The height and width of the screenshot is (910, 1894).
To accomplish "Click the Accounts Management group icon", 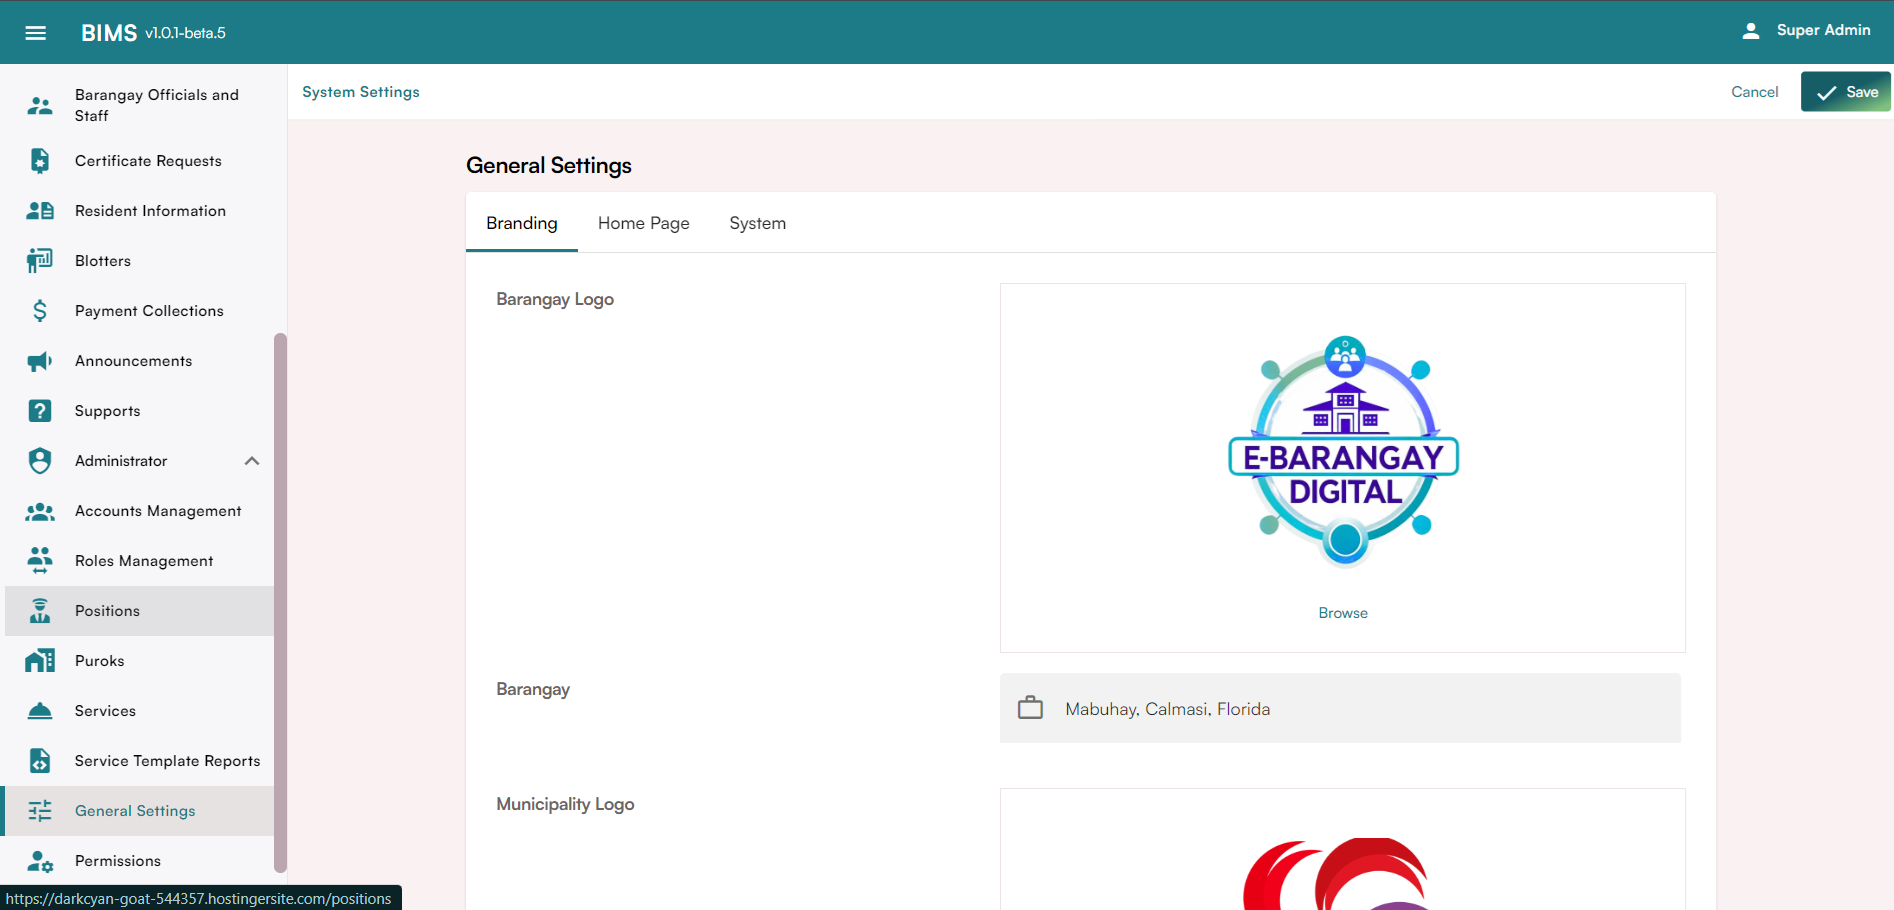I will tap(40, 511).
